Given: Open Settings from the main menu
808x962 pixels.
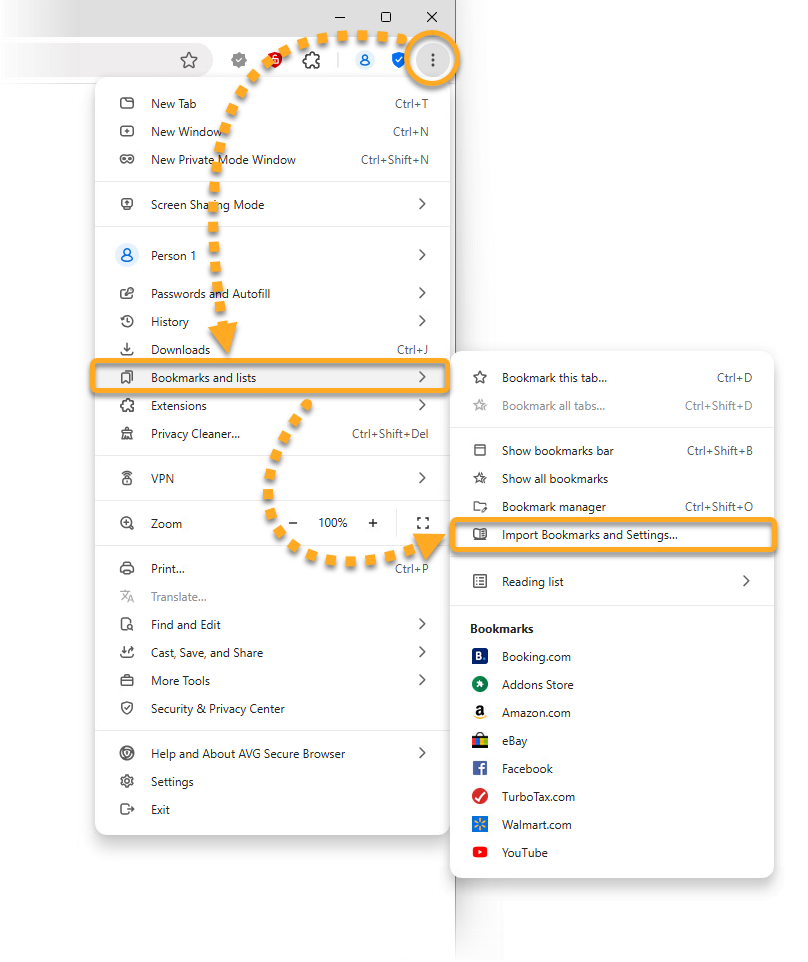Looking at the screenshot, I should 172,782.
